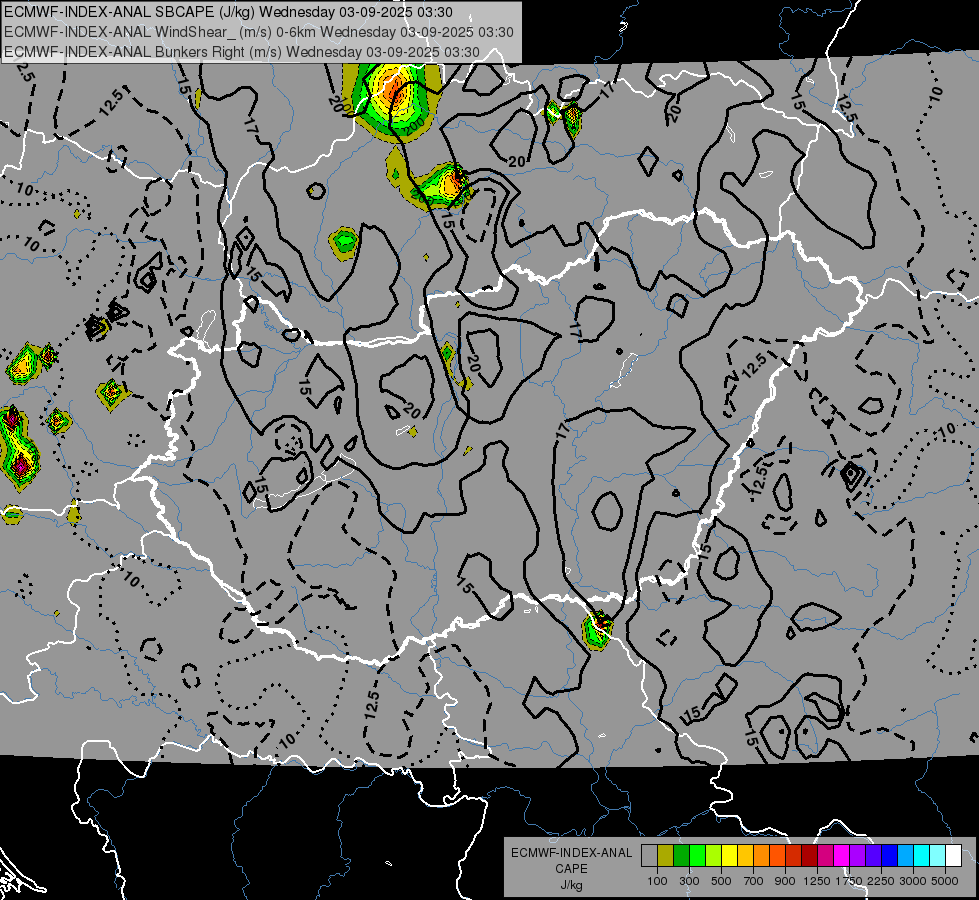Click the dark green legend swatch before 300
The image size is (979, 900).
point(681,856)
